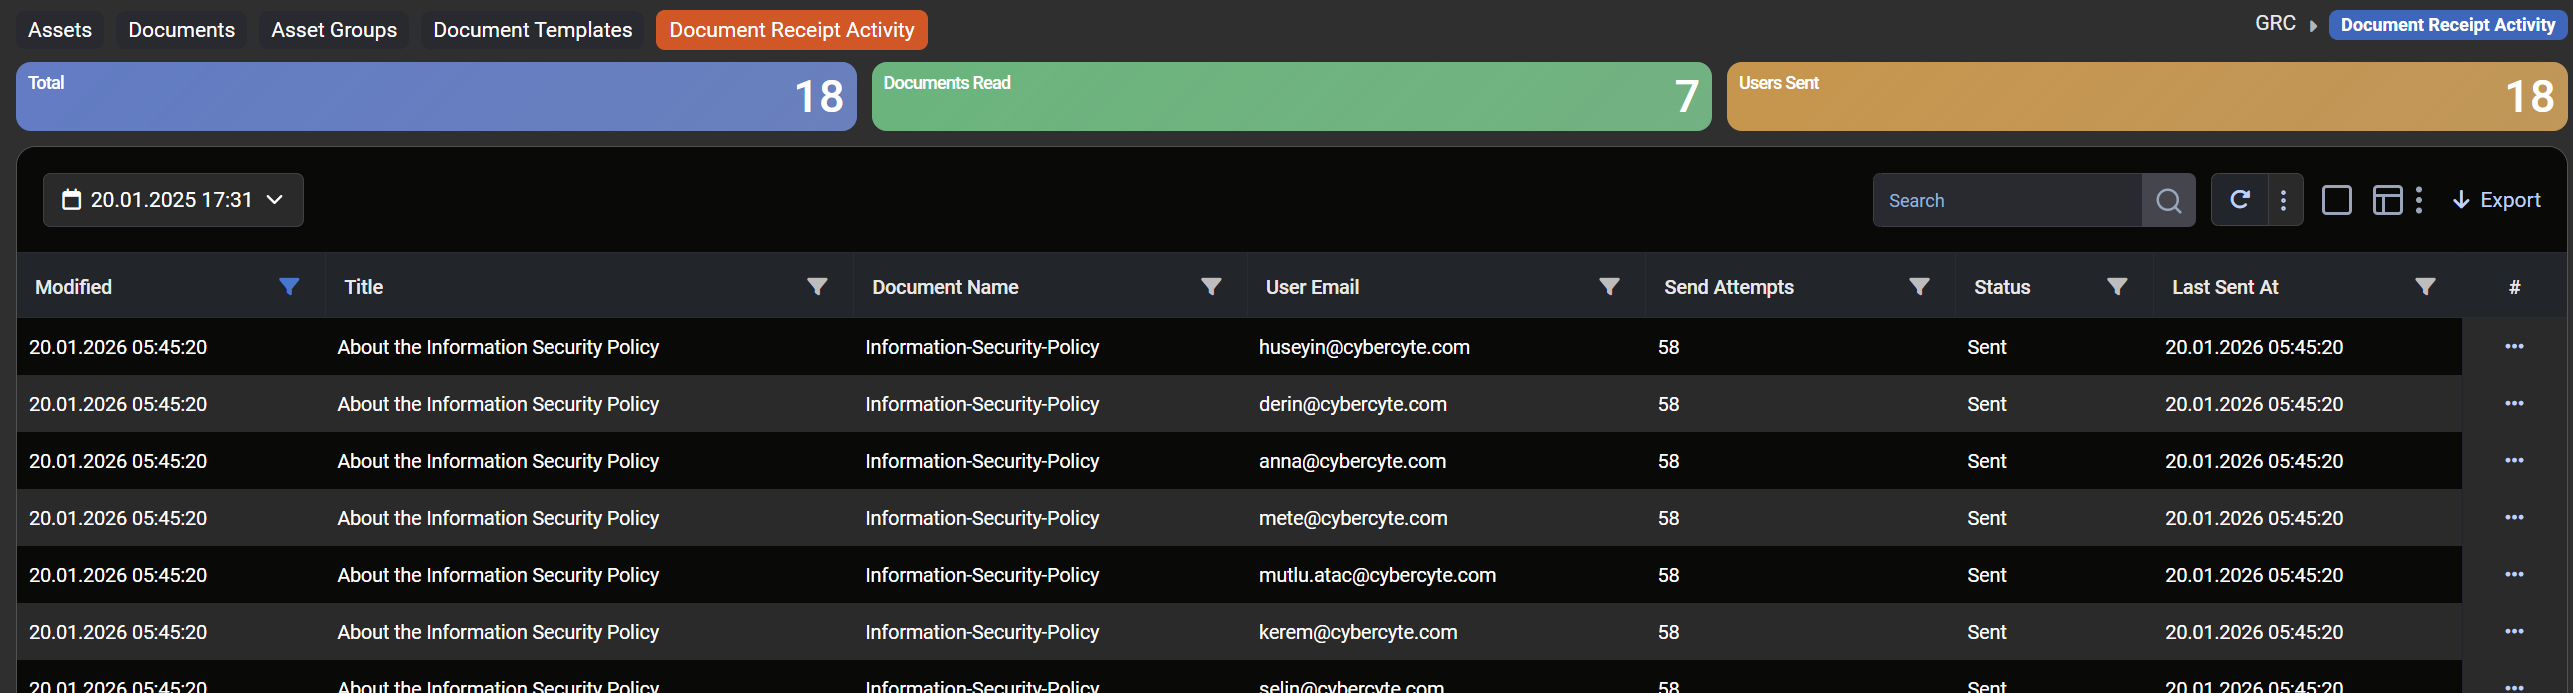Viewport: 2573px width, 693px height.
Task: Type in the Search input field
Action: coord(2007,201)
